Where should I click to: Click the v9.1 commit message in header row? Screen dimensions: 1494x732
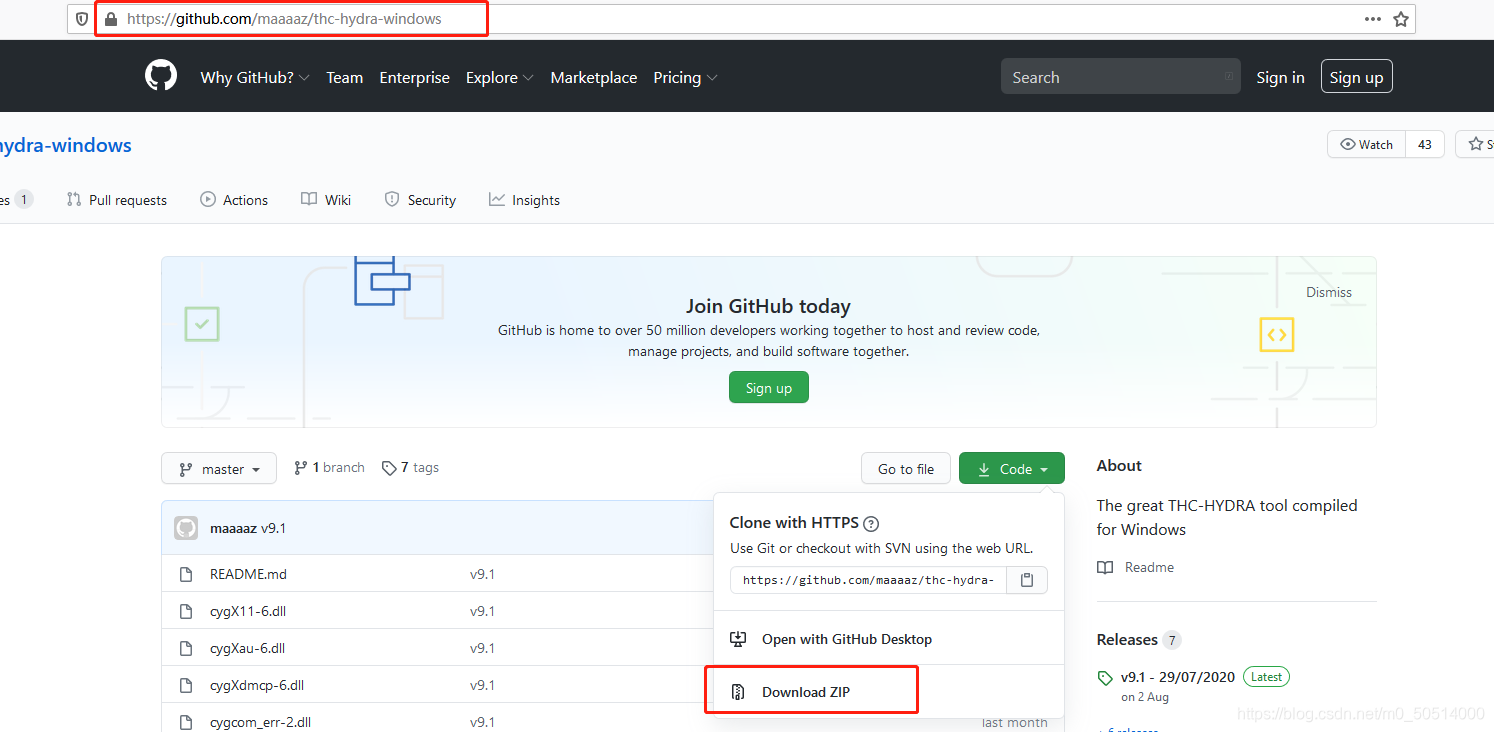(x=273, y=528)
